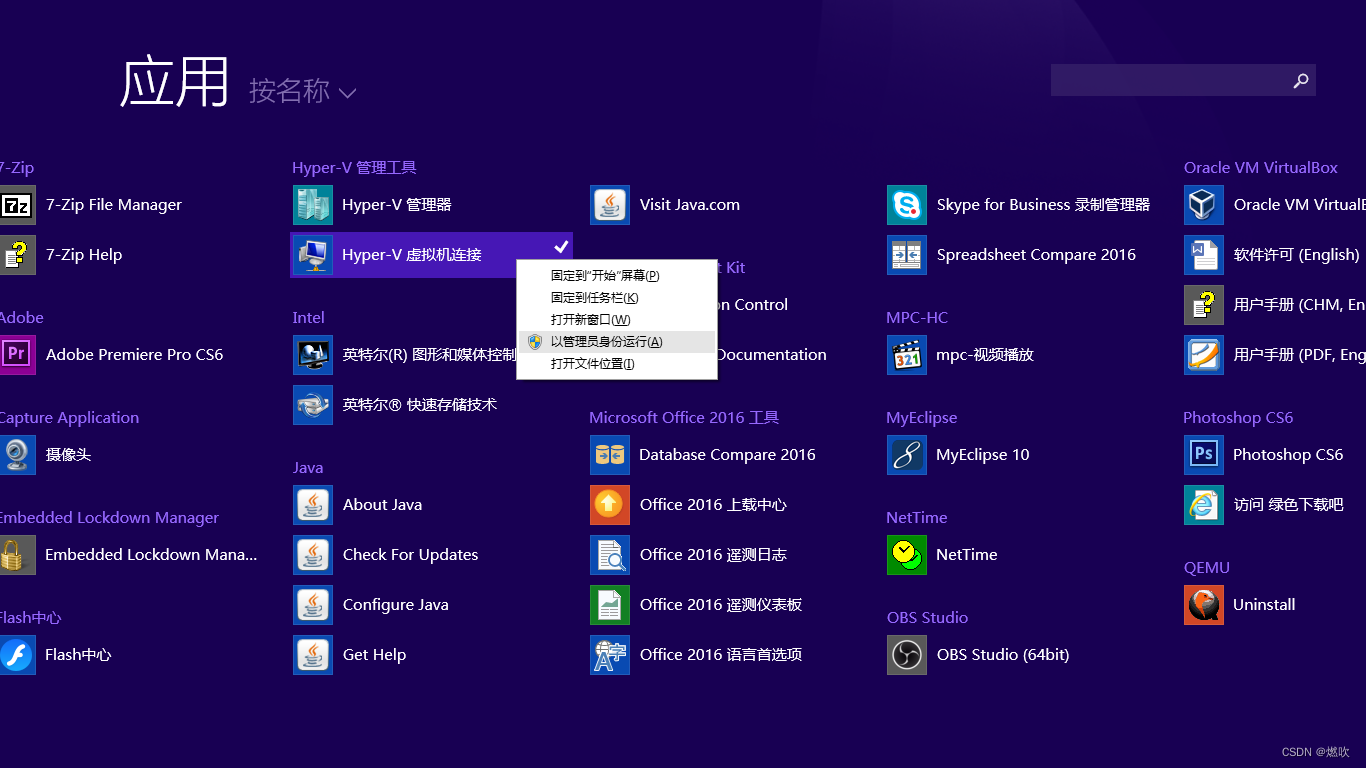Select 固定到"开始"屏幕 in context menu
This screenshot has width=1366, height=768.
coord(617,275)
